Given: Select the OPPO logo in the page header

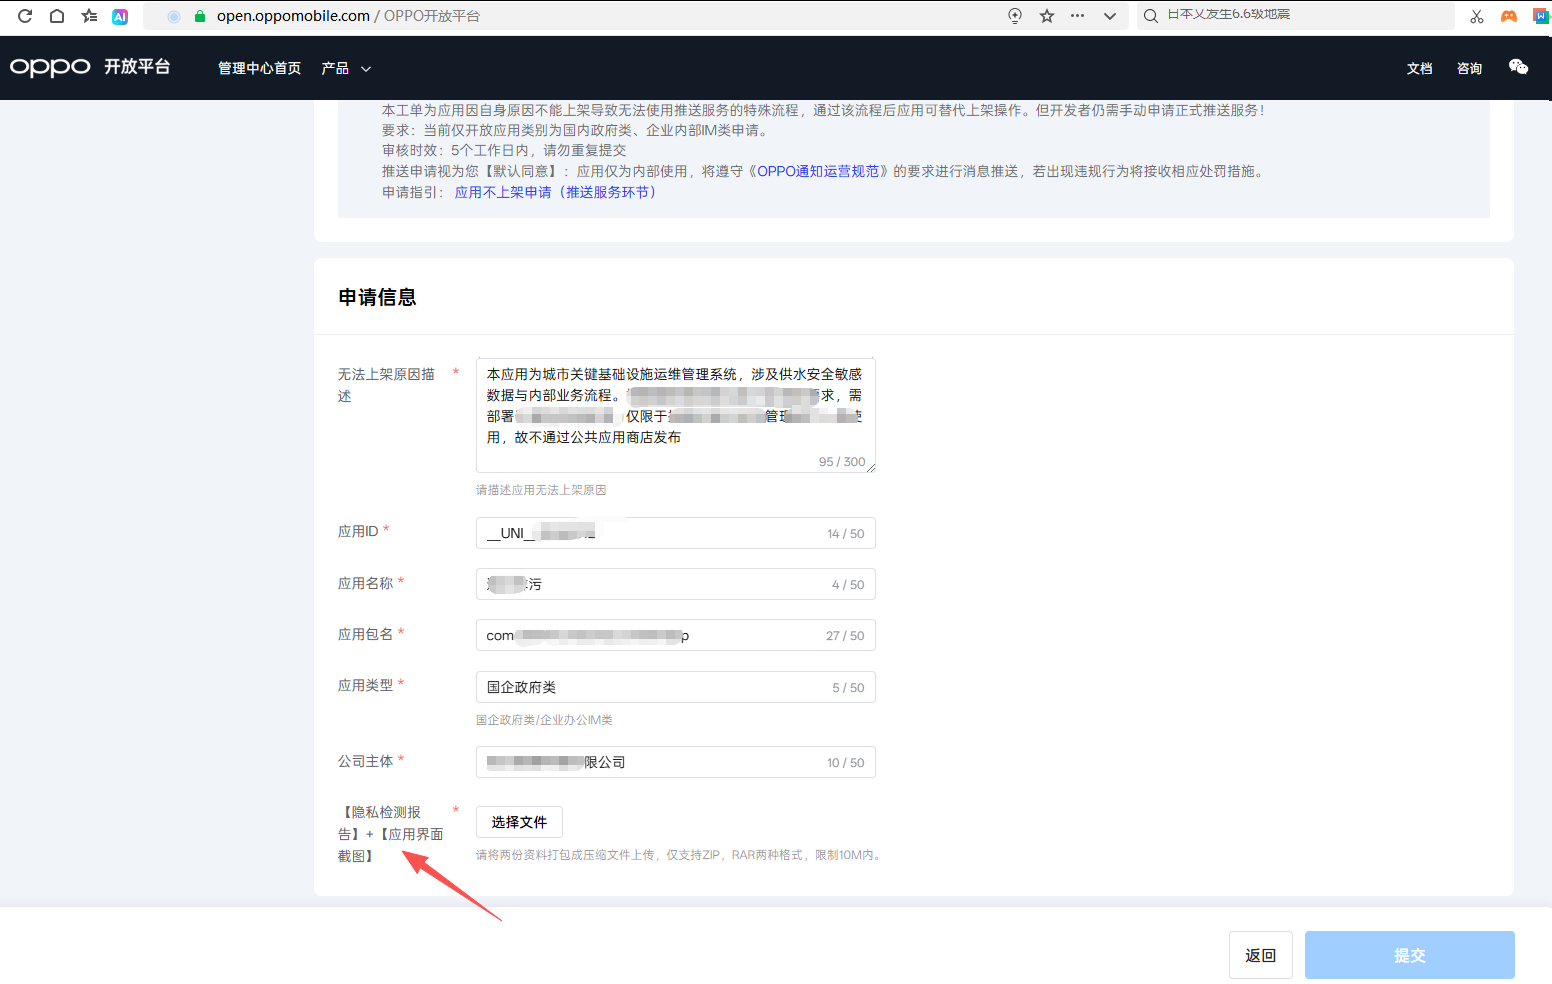Looking at the screenshot, I should pos(50,67).
